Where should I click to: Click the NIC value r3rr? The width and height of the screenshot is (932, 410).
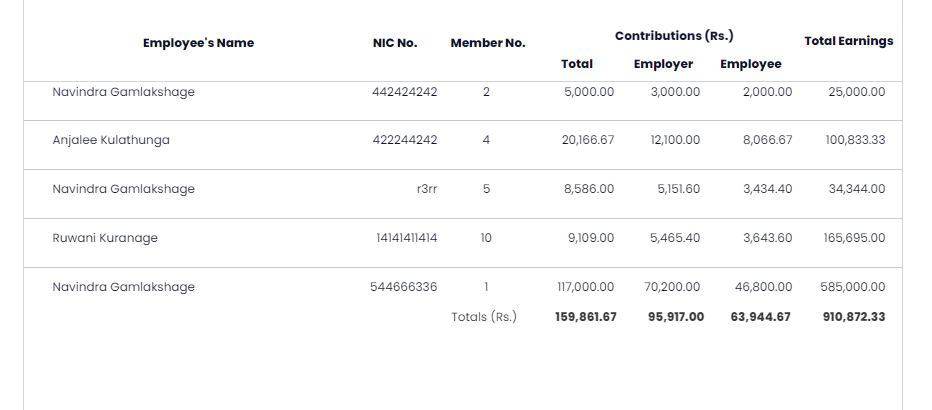coord(426,189)
